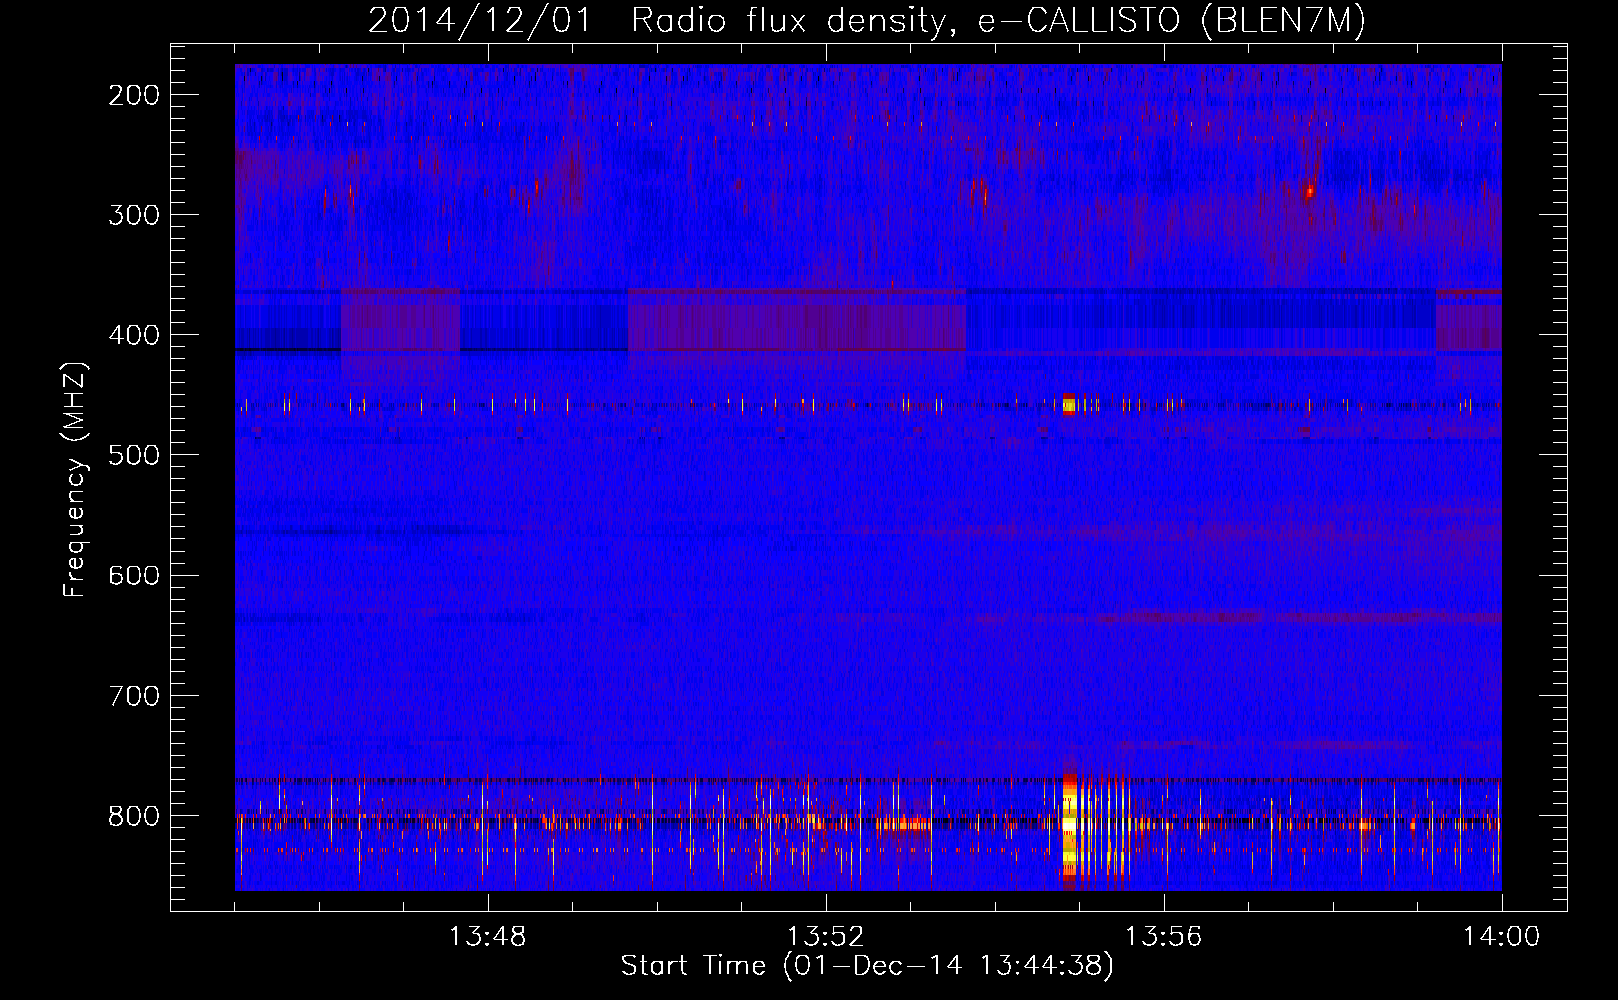The width and height of the screenshot is (1618, 1000).
Task: Click the 13:48 time tick label
Action: coord(488,937)
